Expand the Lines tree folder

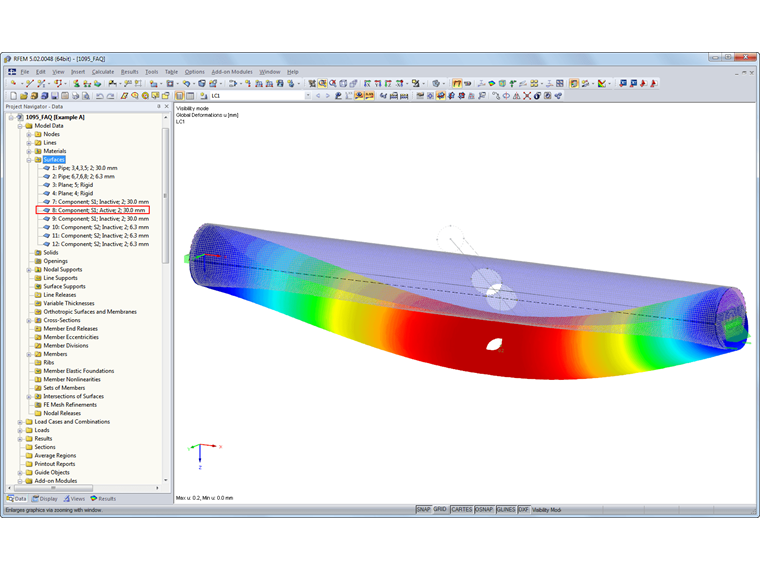(29, 143)
